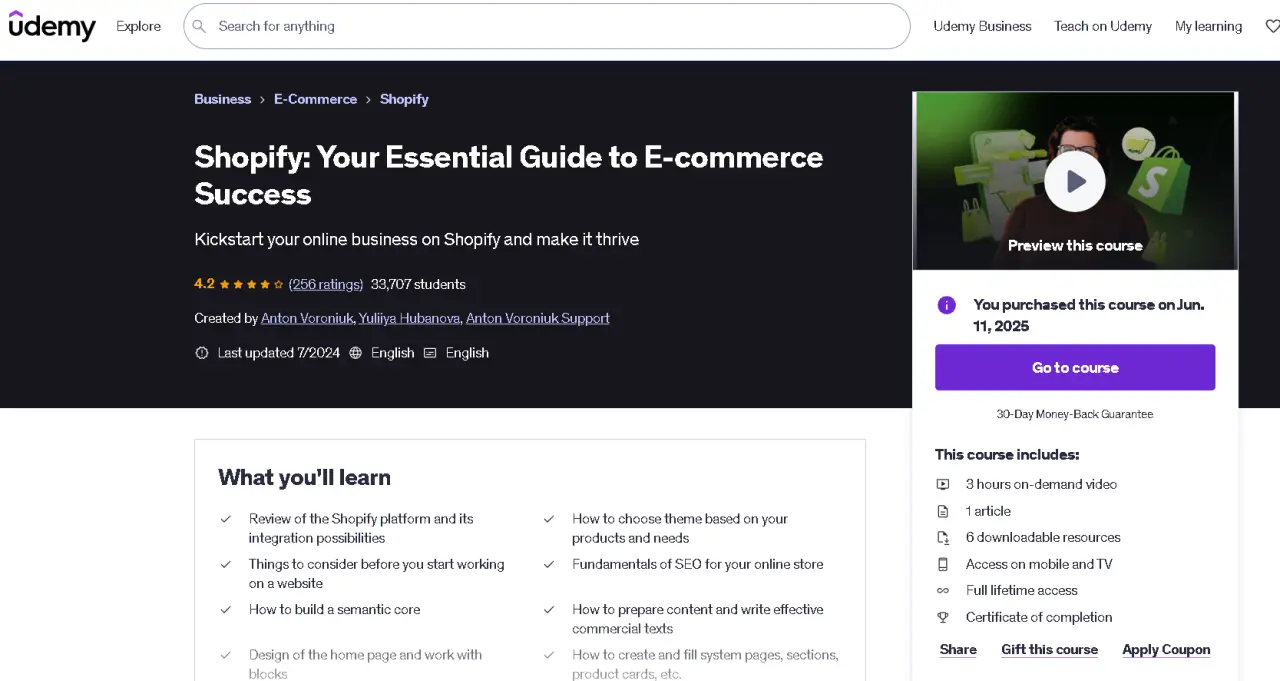Click breadcrumb chevron after Business

click(262, 99)
